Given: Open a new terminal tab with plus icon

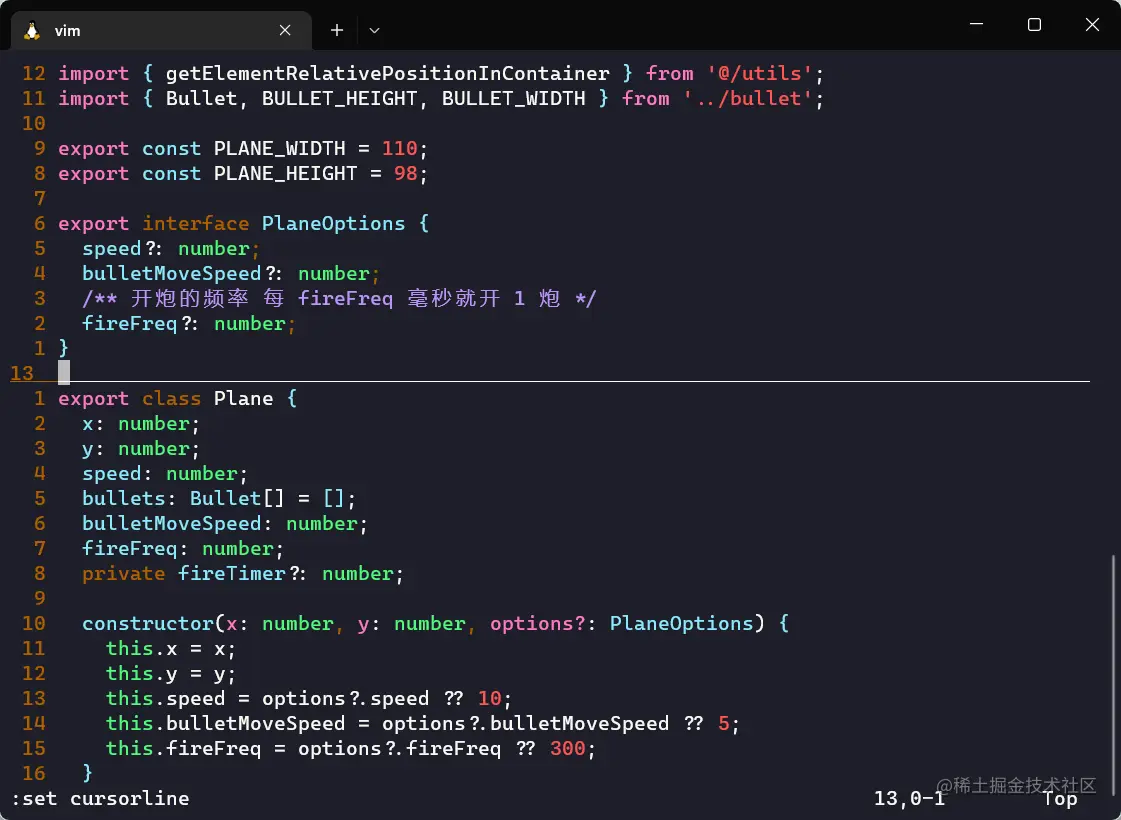Looking at the screenshot, I should [x=336, y=30].
